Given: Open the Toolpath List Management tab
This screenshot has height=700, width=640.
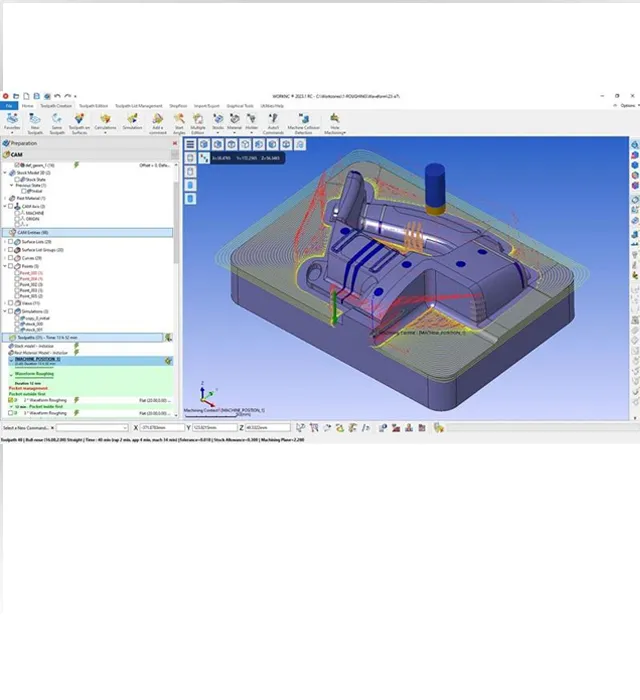Looking at the screenshot, I should (x=139, y=106).
